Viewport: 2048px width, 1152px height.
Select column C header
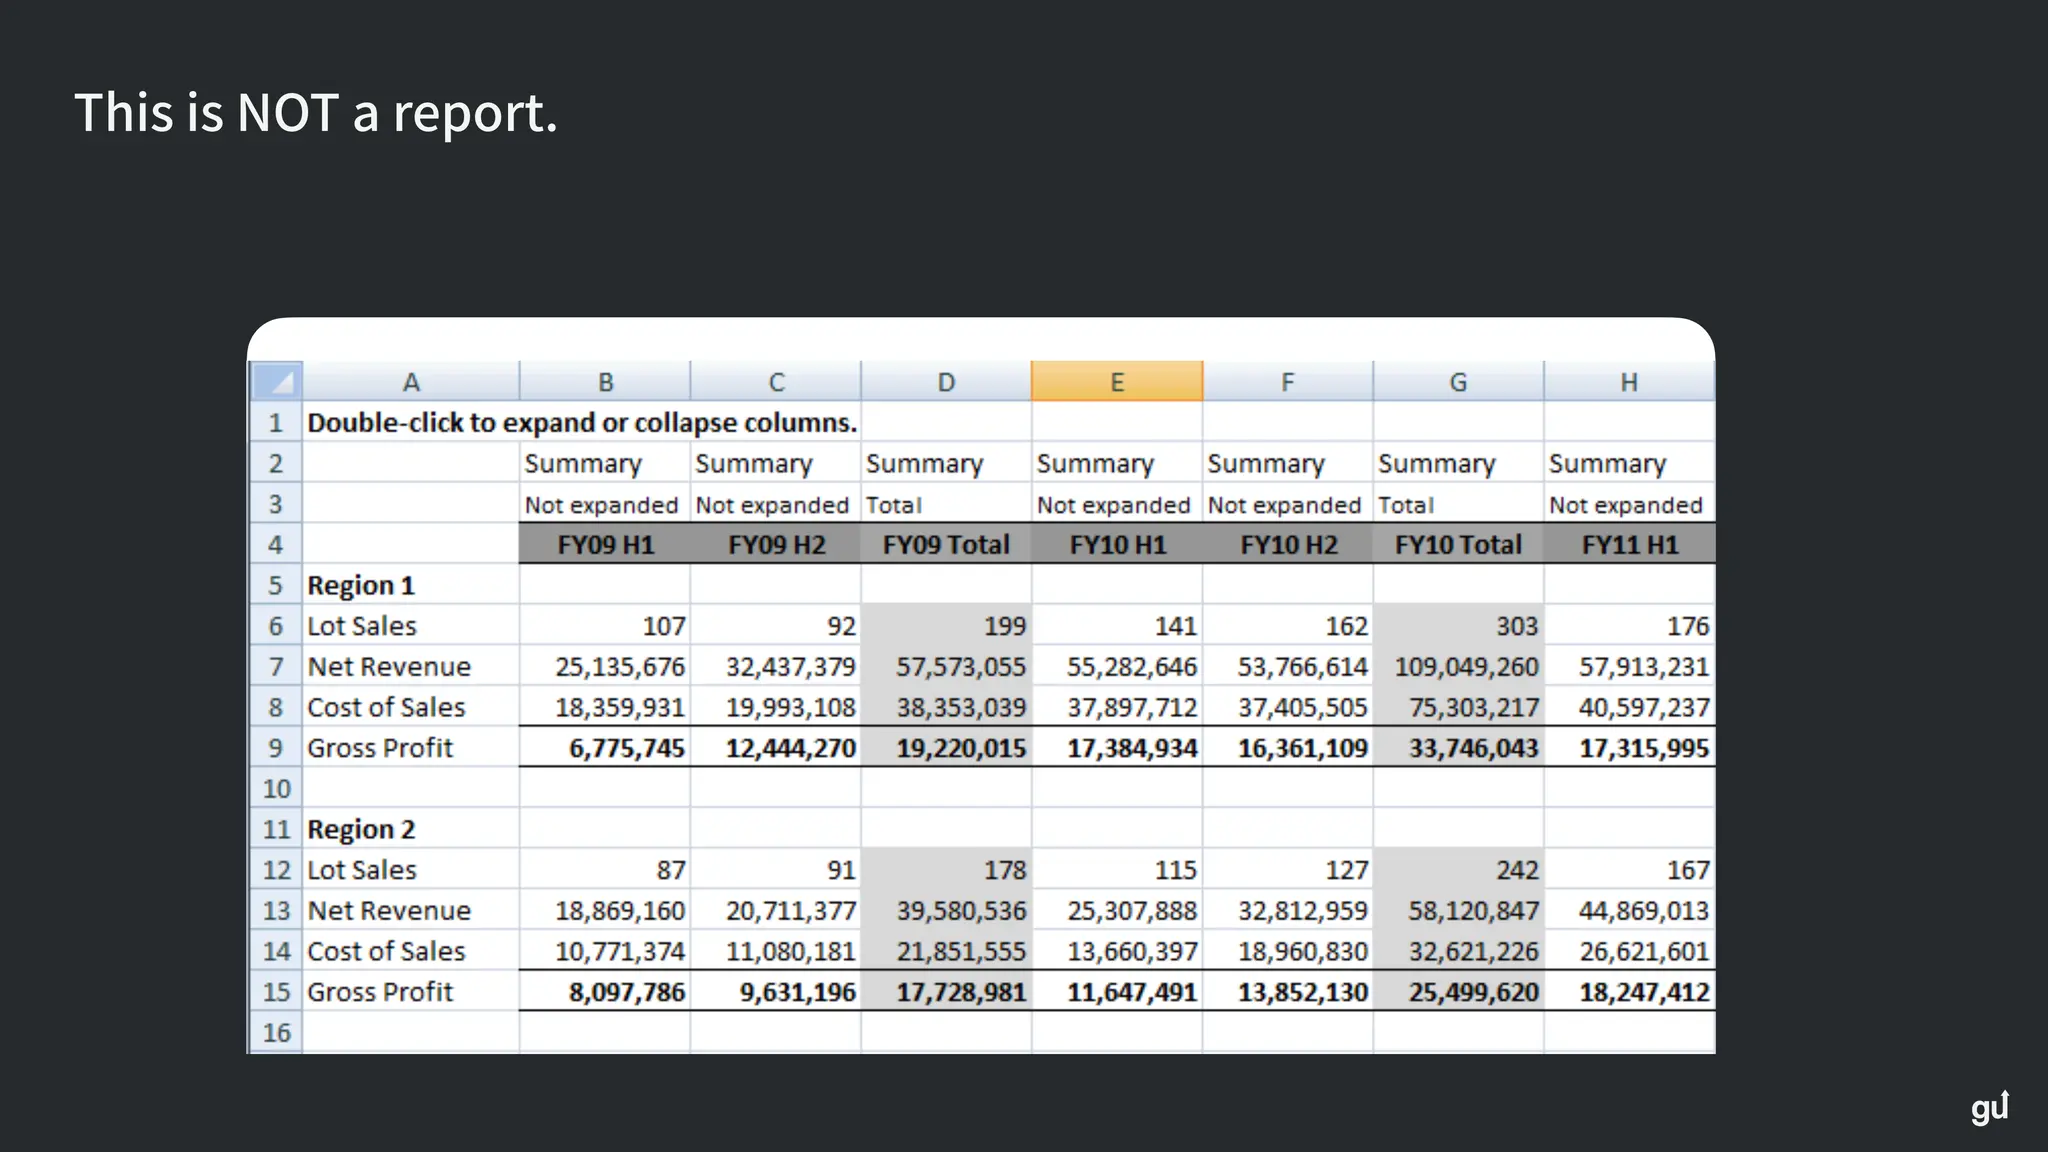tap(776, 381)
